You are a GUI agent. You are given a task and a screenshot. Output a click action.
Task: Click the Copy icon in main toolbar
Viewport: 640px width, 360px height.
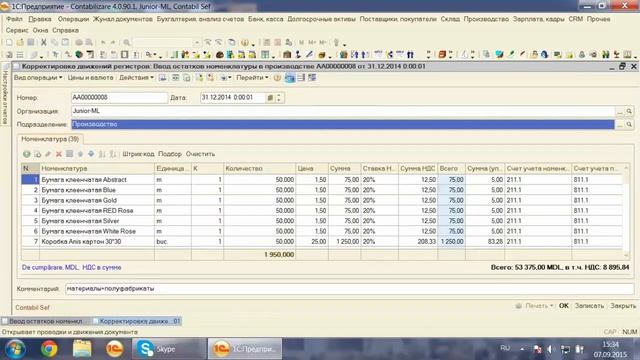[x=54, y=42]
